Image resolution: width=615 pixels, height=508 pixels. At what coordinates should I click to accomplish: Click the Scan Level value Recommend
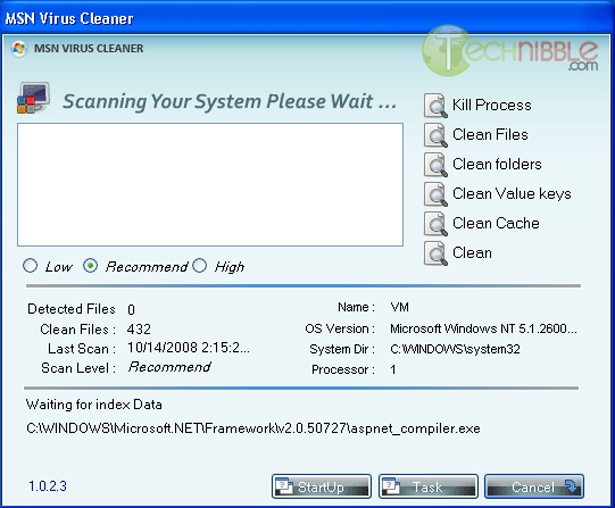(169, 367)
